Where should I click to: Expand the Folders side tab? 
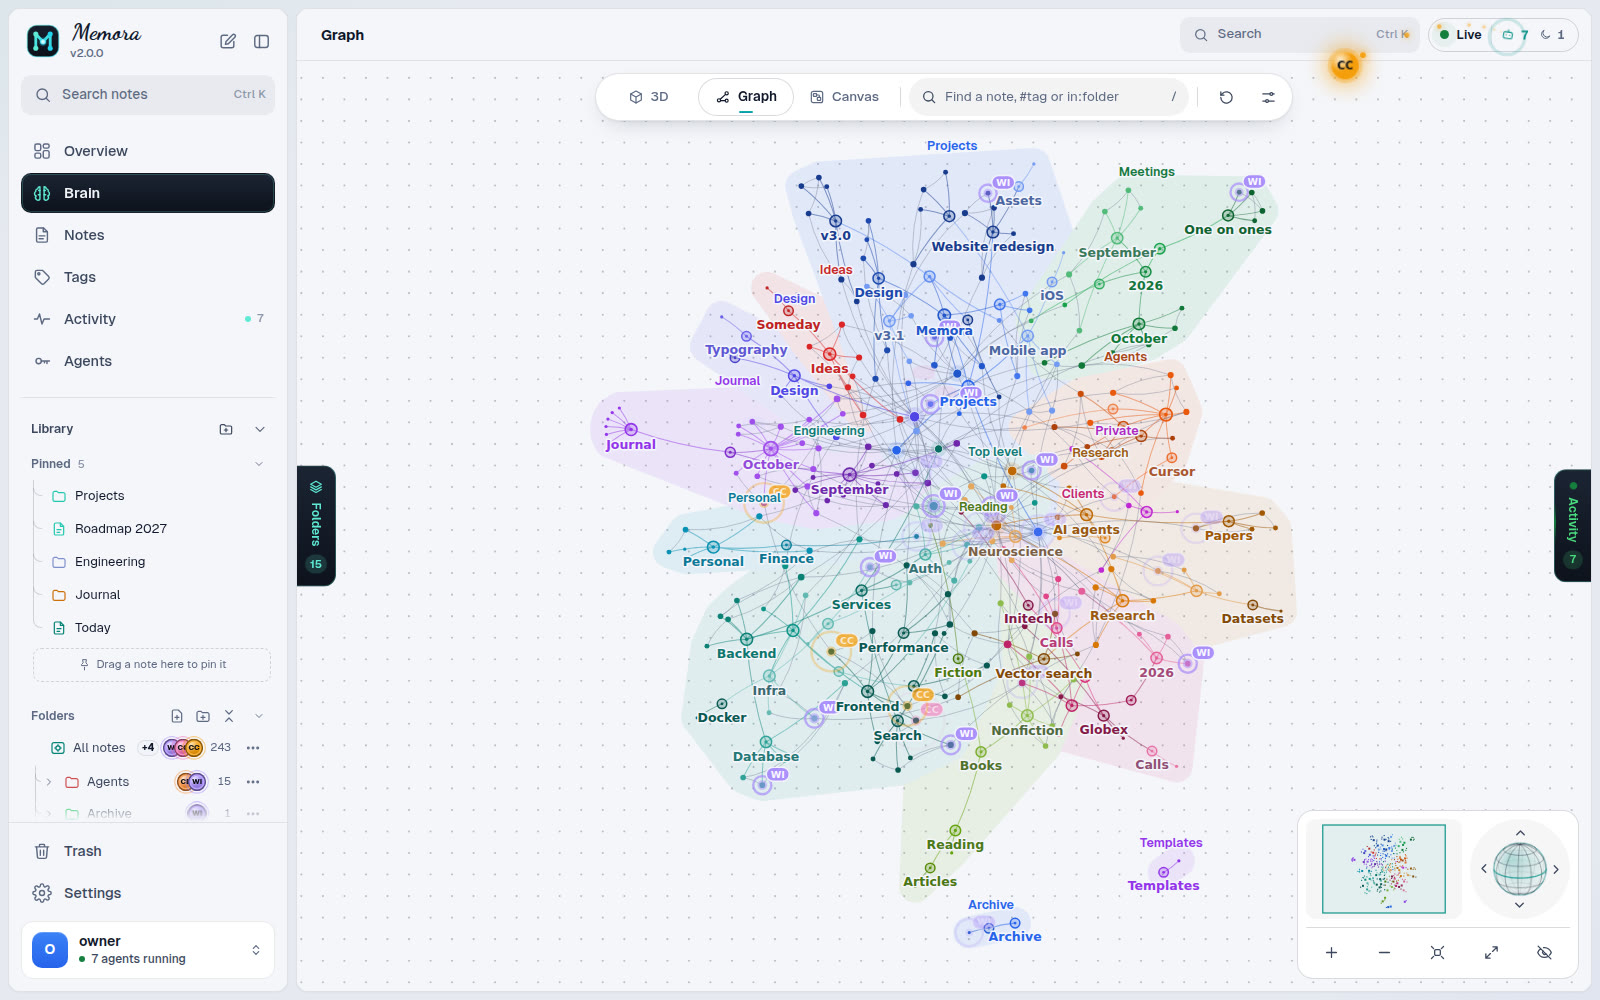coord(316,525)
